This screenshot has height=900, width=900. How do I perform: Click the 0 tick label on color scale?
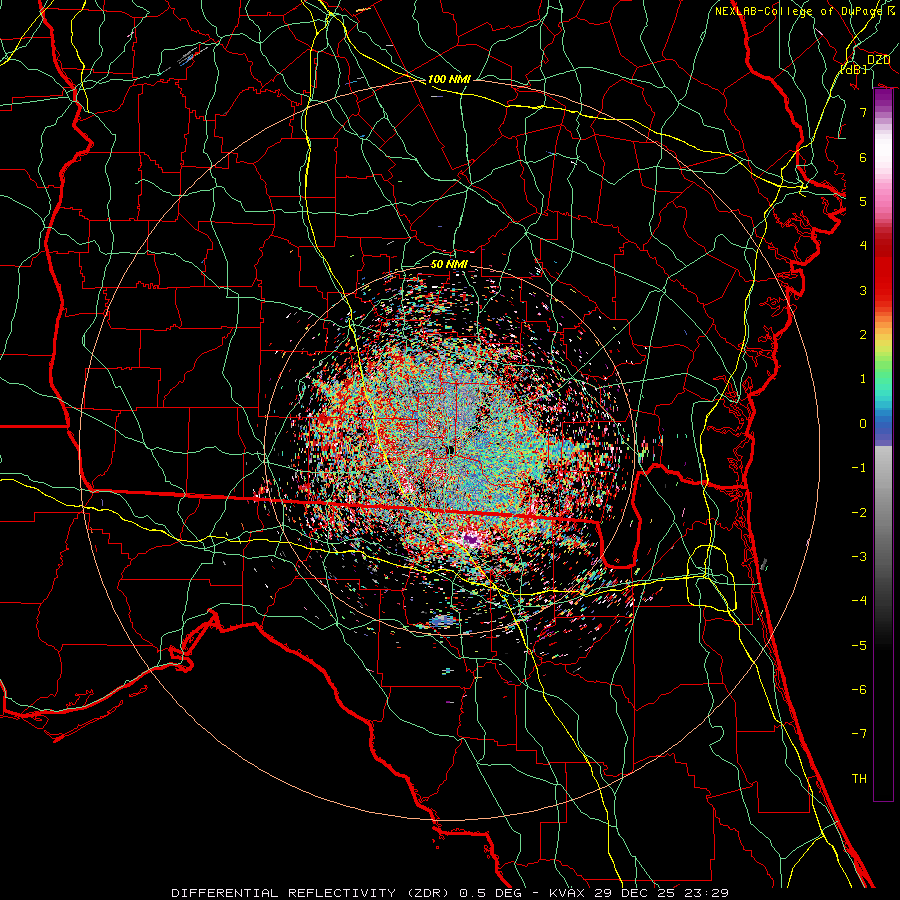[x=863, y=424]
